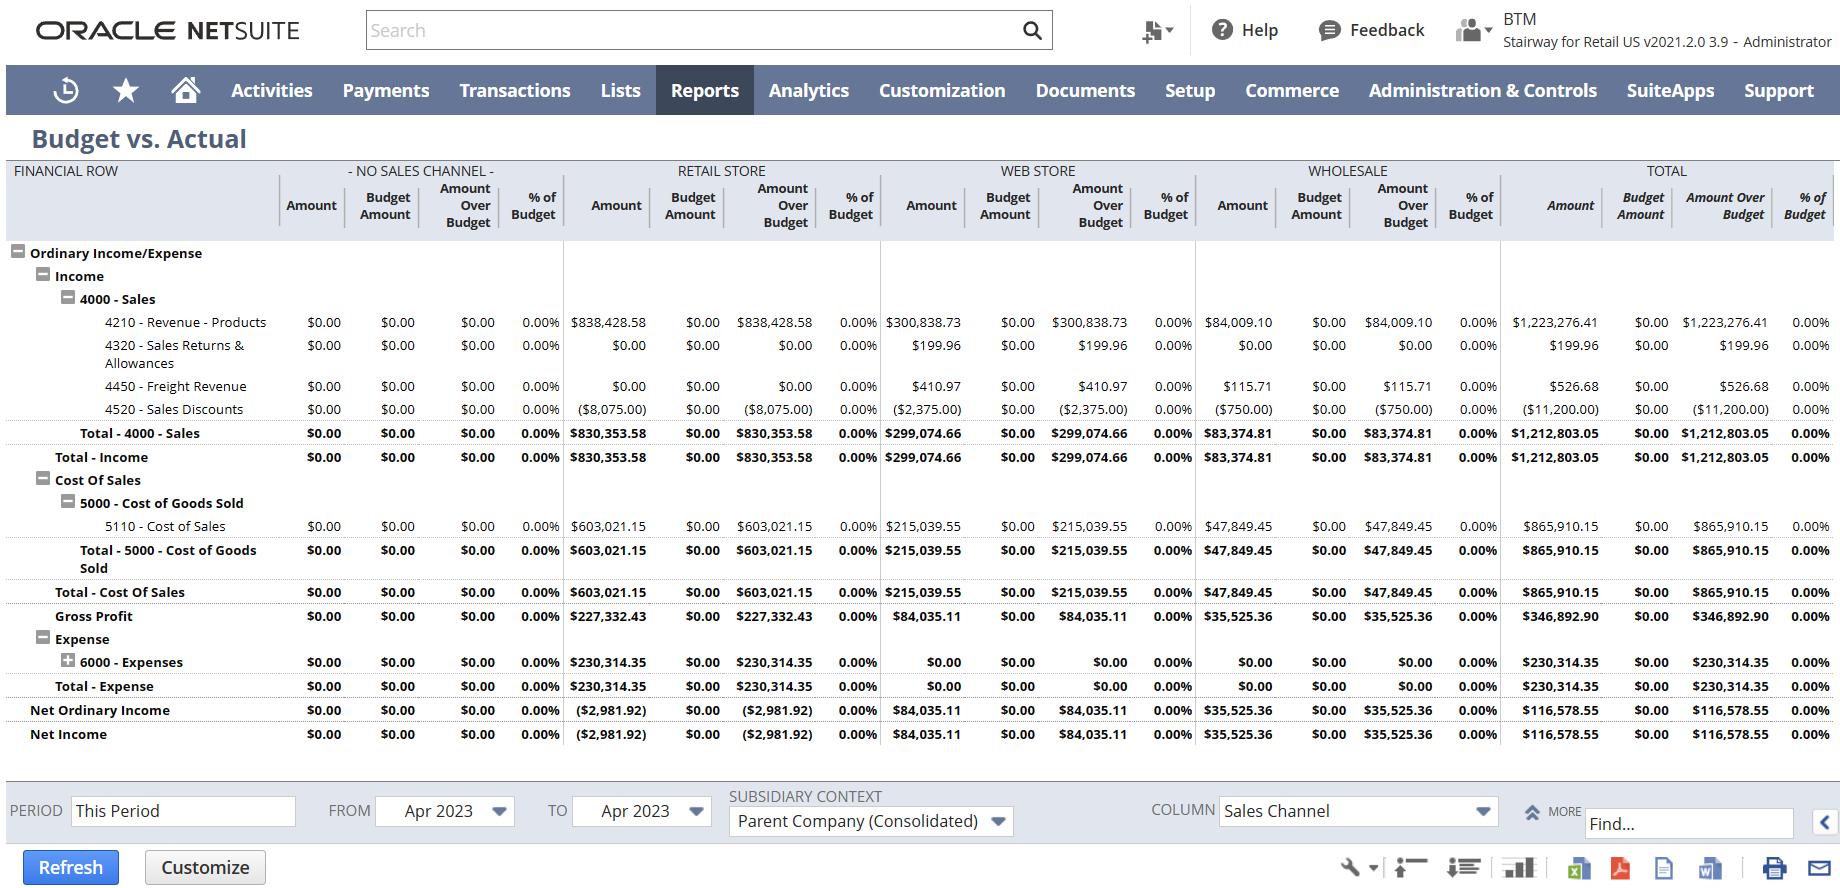The height and width of the screenshot is (888, 1840).
Task: Open the Shortcuts star menu
Action: point(126,90)
